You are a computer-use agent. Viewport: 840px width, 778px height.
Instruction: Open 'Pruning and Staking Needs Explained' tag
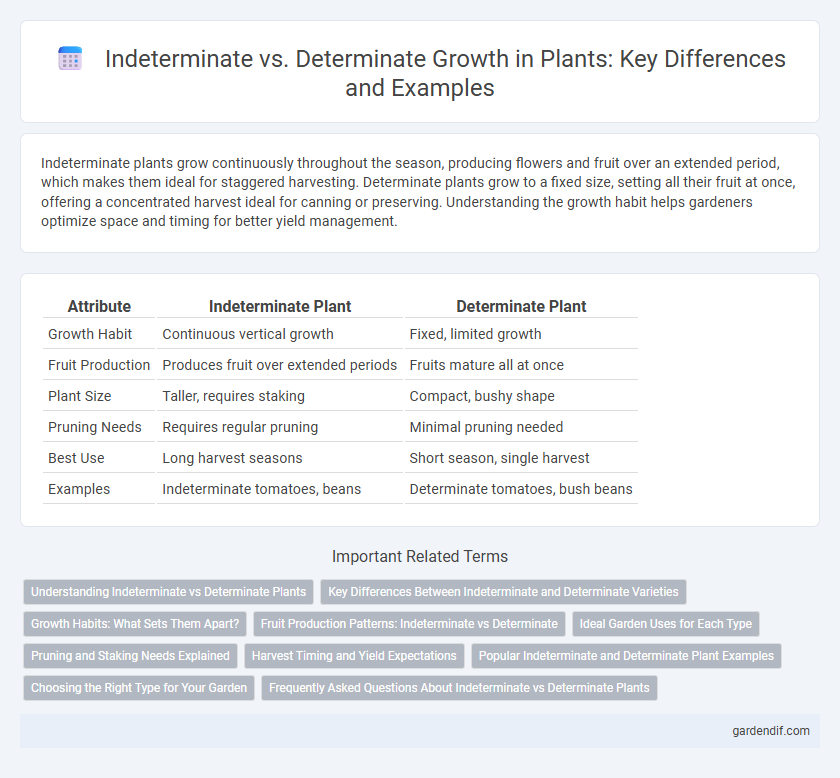(130, 656)
